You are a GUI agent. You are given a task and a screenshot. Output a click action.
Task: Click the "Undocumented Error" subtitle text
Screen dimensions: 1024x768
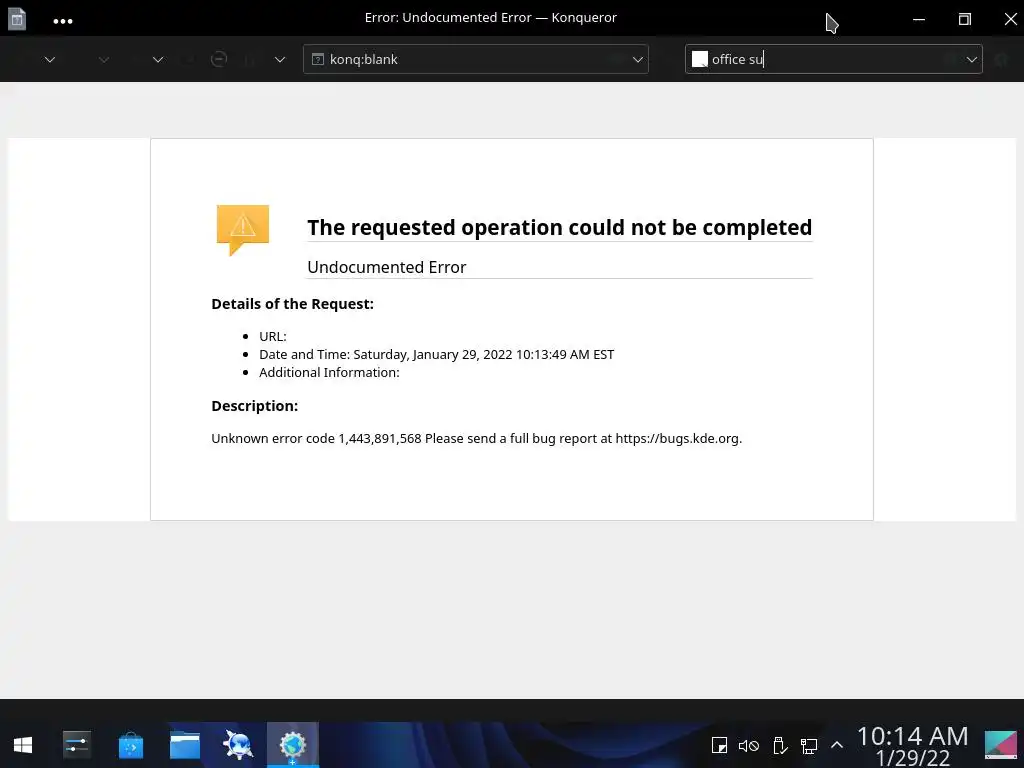coord(387,267)
